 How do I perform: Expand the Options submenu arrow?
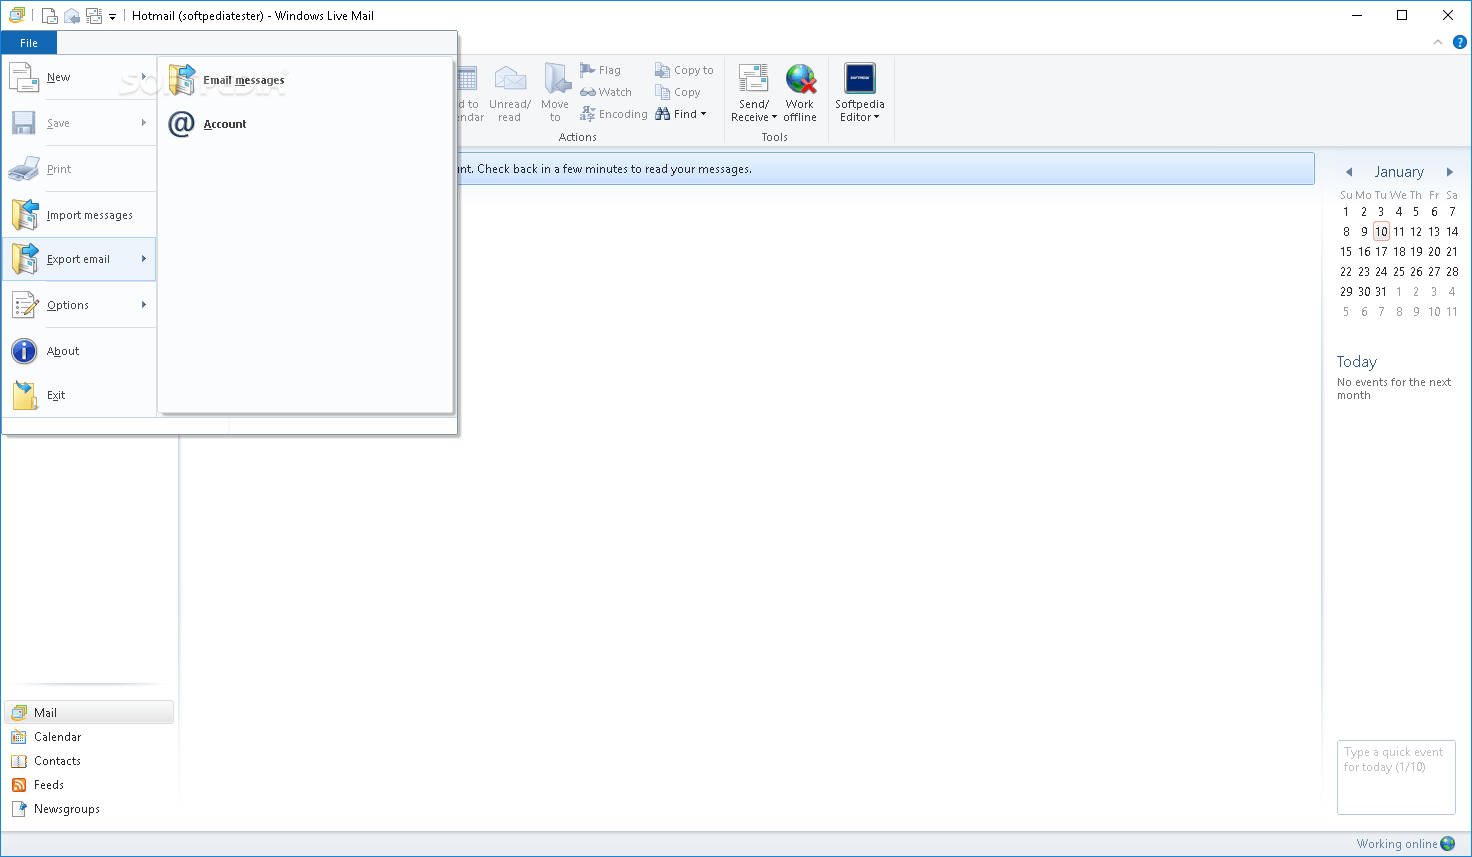(x=144, y=305)
